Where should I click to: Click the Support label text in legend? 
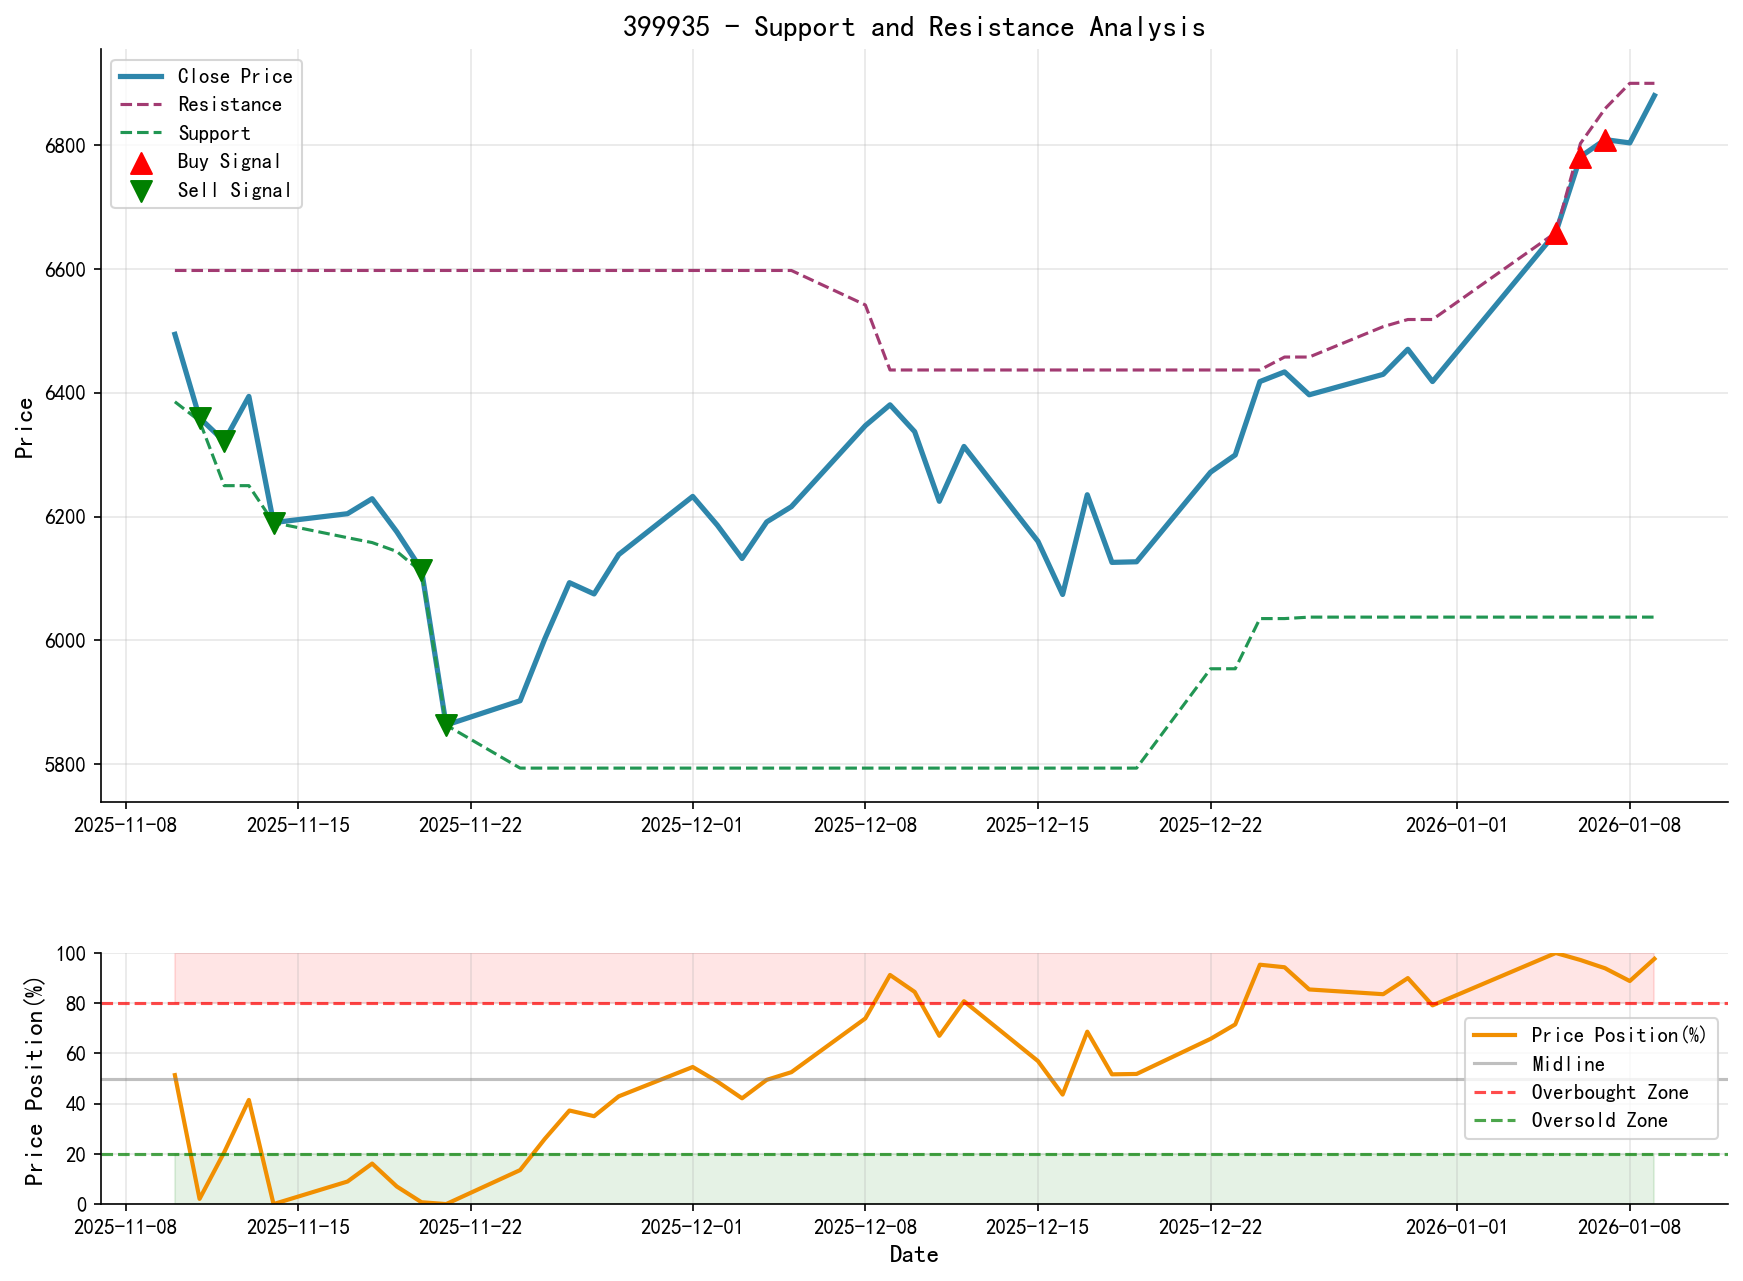tap(213, 133)
